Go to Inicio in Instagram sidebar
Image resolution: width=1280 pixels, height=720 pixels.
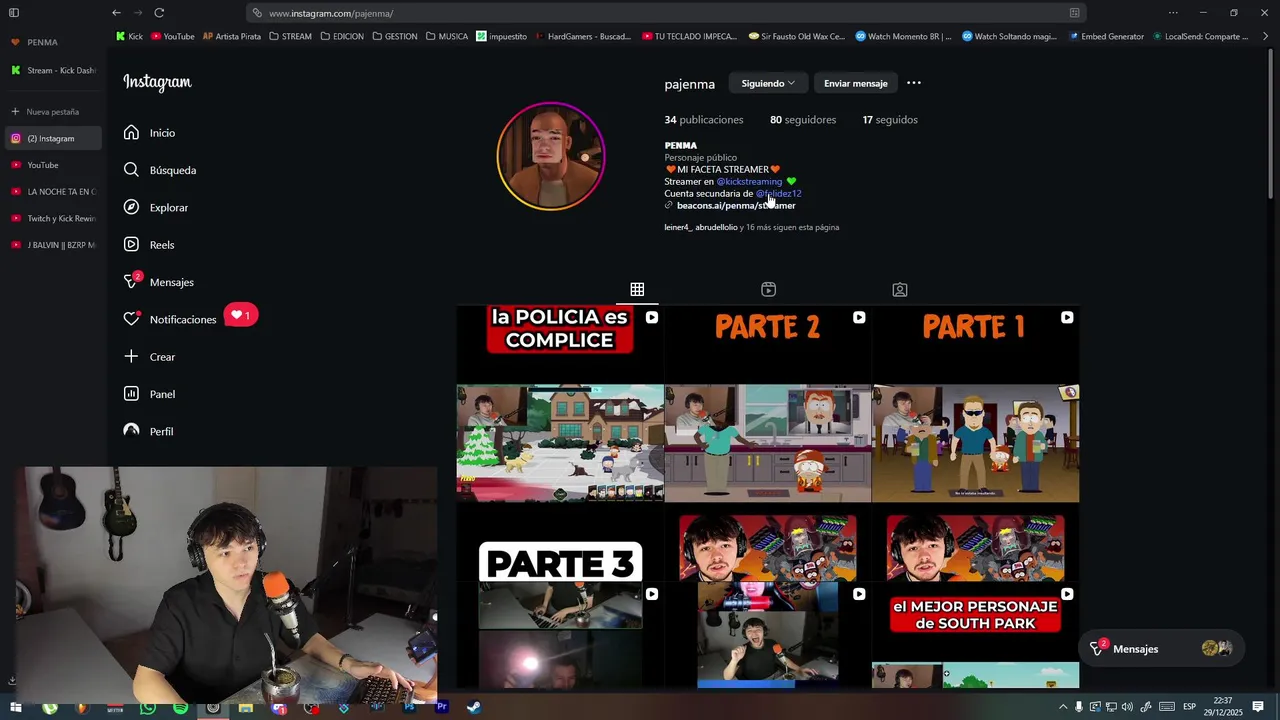(150, 133)
